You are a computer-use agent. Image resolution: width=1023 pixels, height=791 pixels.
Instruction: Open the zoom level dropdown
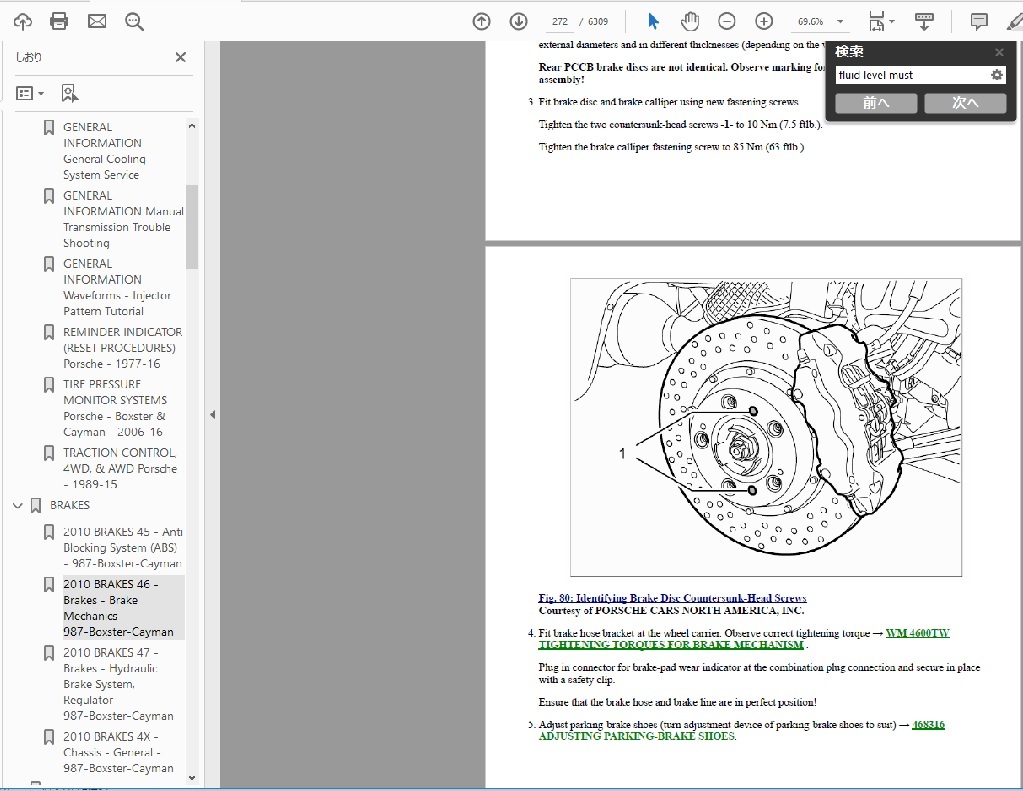840,22
